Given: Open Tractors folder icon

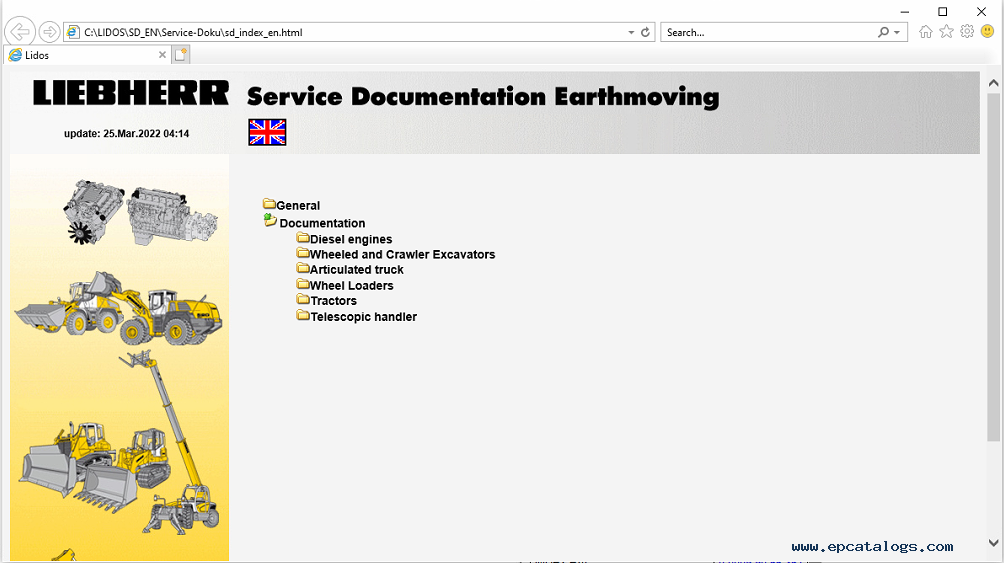Looking at the screenshot, I should [303, 299].
